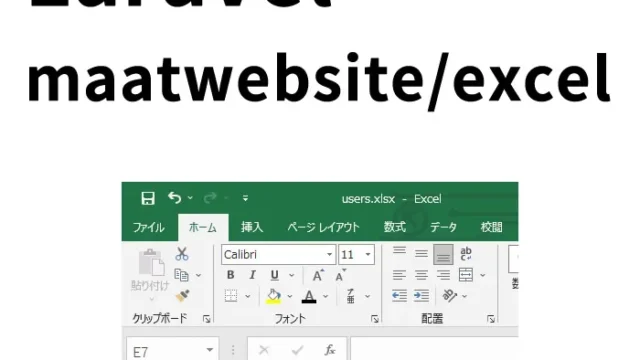Expand the Name Box dropdown arrow
This screenshot has height=360, width=640.
pyautogui.click(x=210, y=350)
